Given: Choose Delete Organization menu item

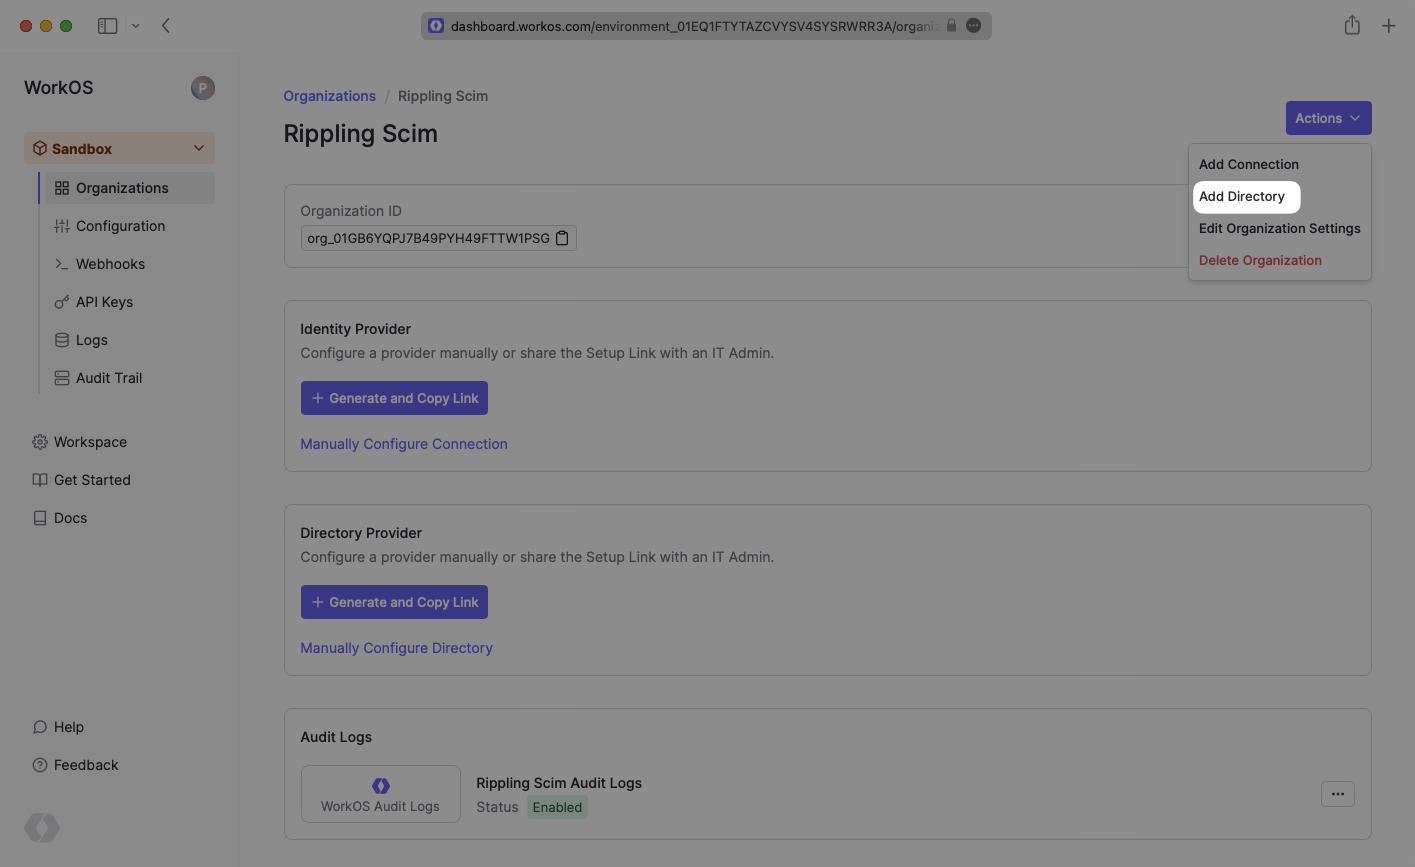Looking at the screenshot, I should pyautogui.click(x=1260, y=261).
